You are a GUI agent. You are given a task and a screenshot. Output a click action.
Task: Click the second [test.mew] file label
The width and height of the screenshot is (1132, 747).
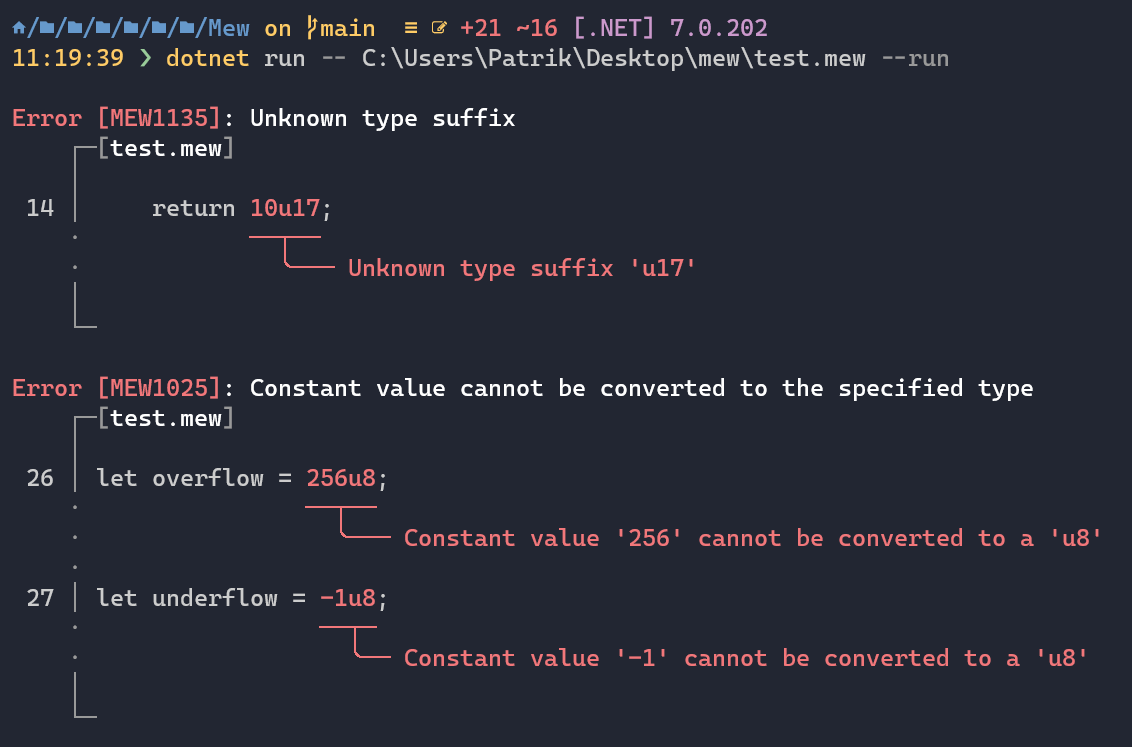pos(166,418)
